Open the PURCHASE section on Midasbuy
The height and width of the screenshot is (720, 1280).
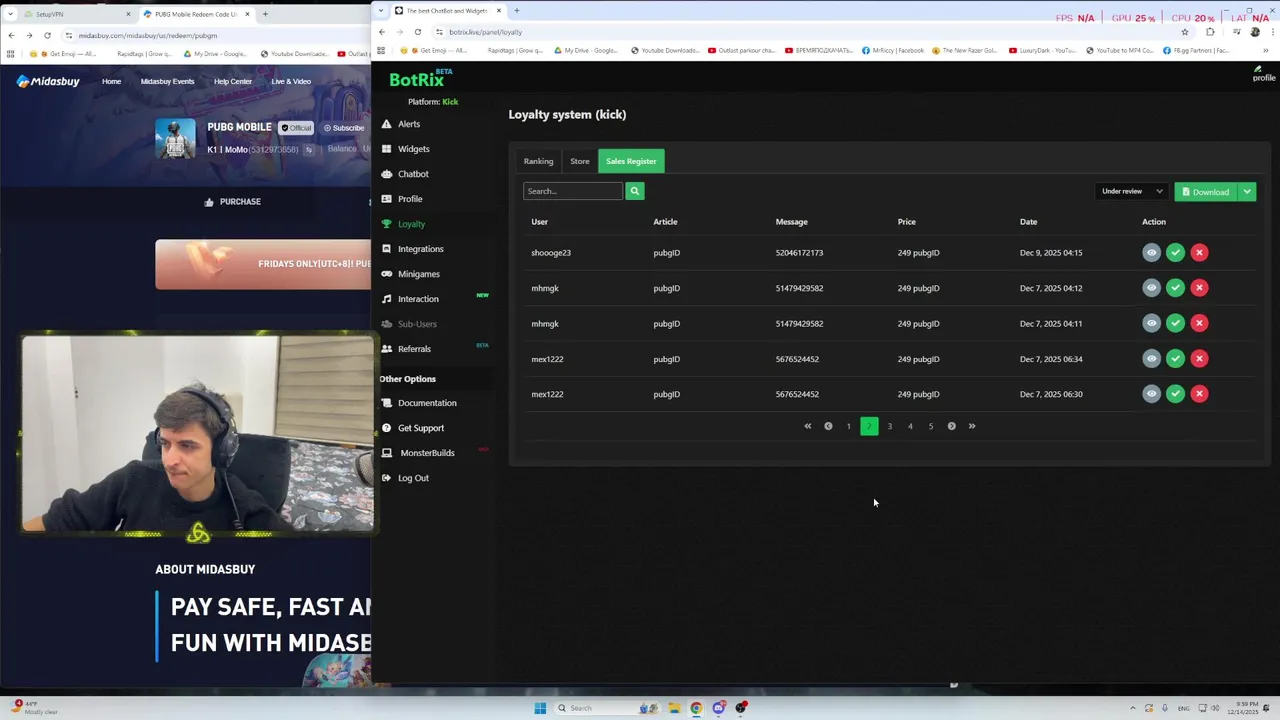(x=232, y=202)
